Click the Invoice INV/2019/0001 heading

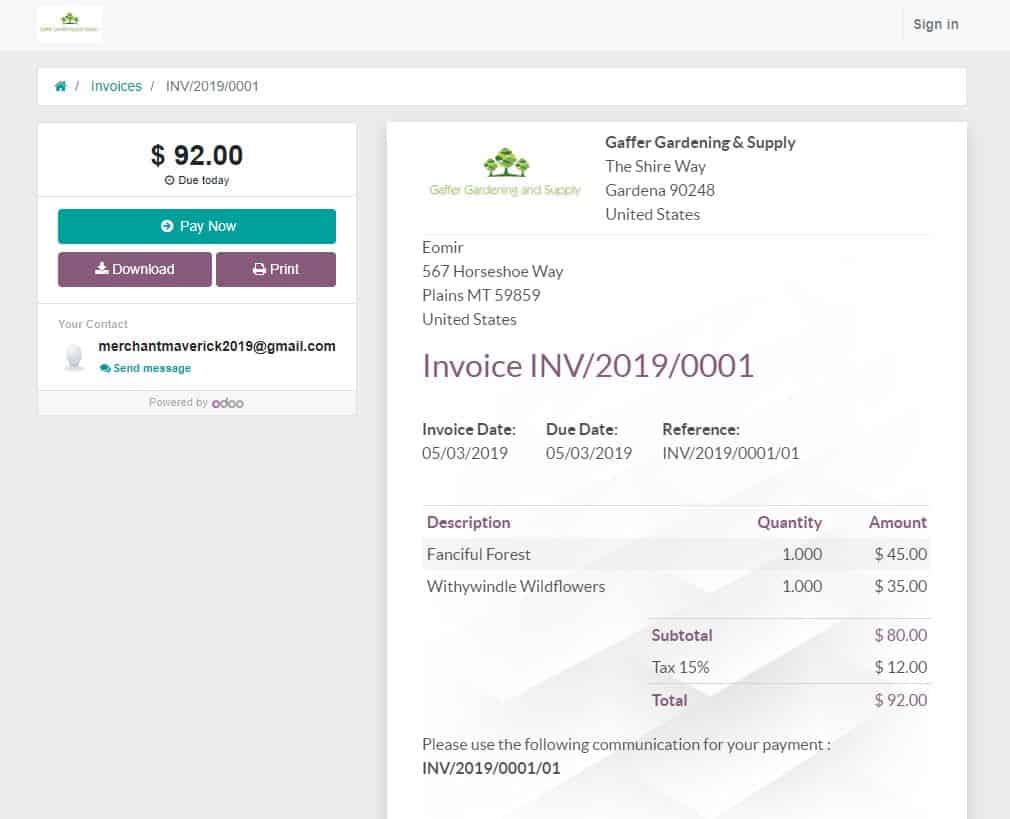click(x=587, y=366)
